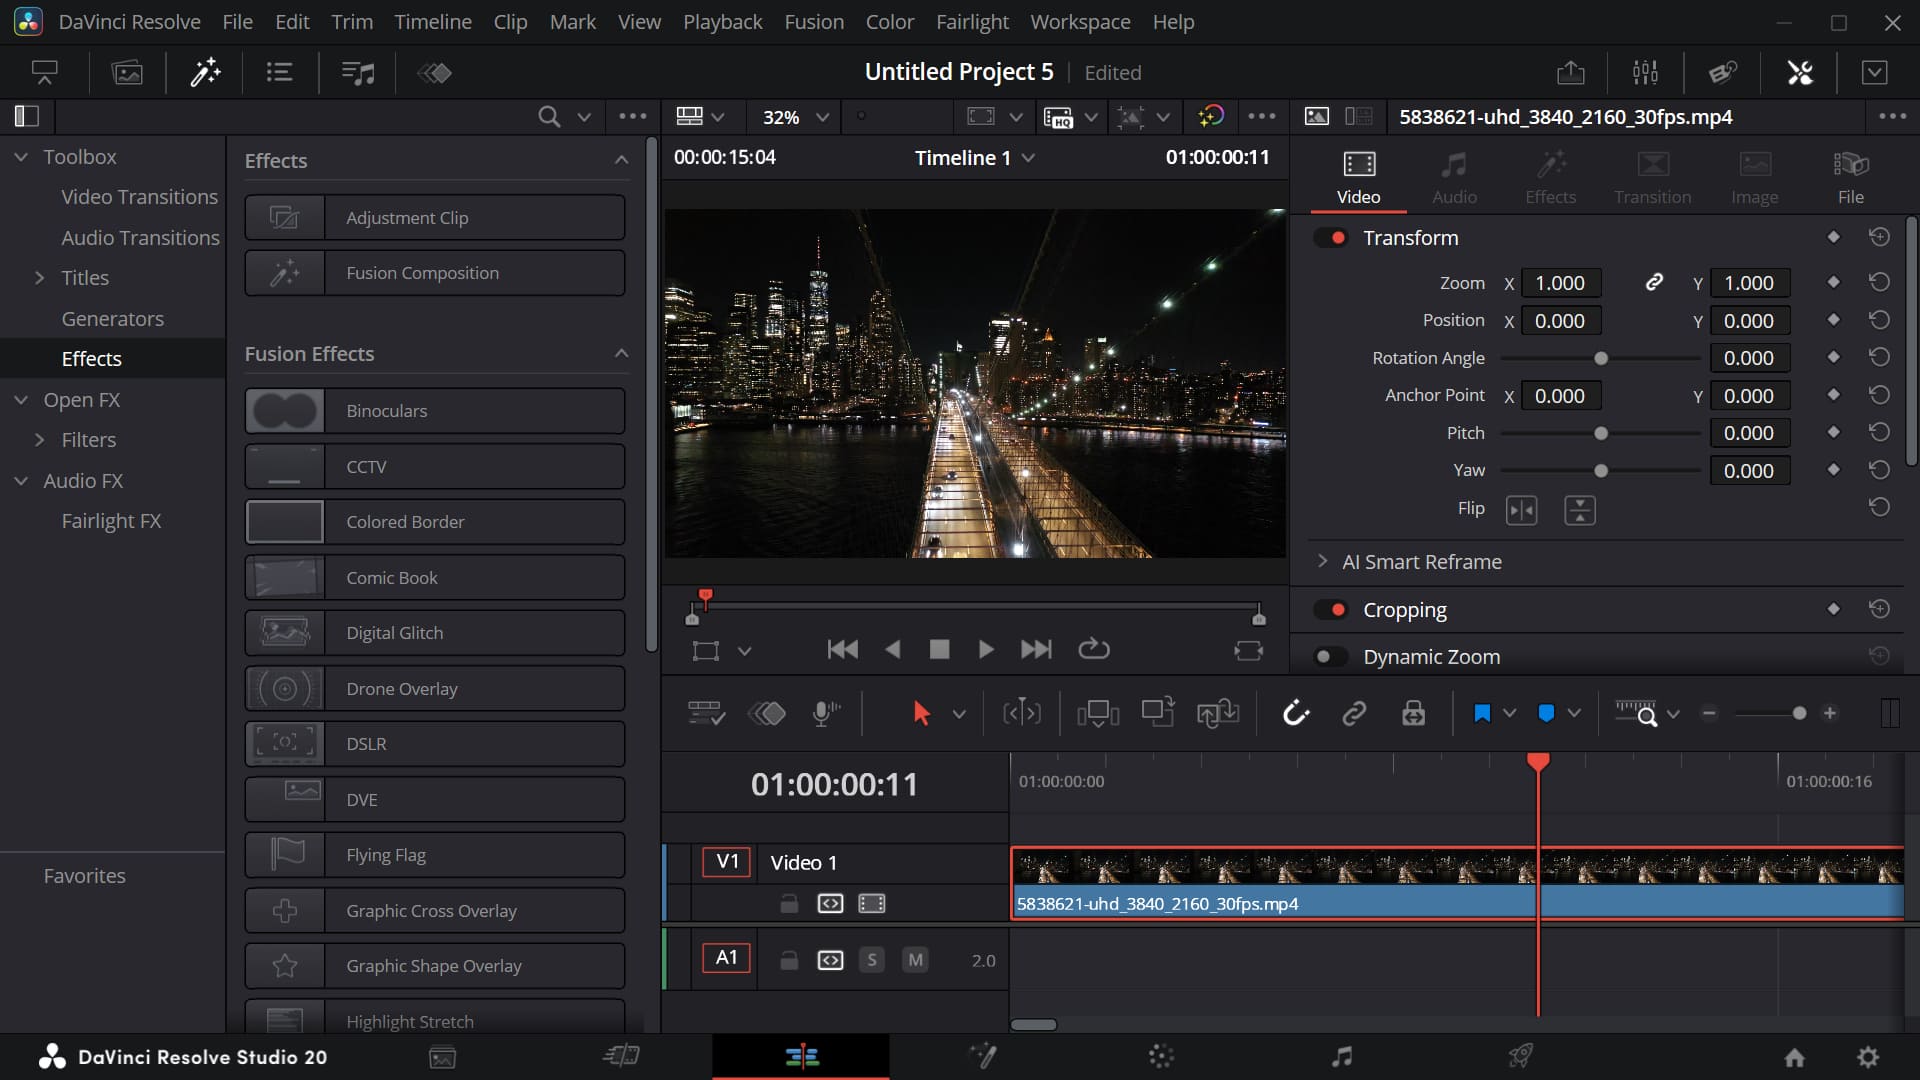The image size is (1920, 1080).
Task: Open the Workspace menu
Action: [x=1080, y=22]
